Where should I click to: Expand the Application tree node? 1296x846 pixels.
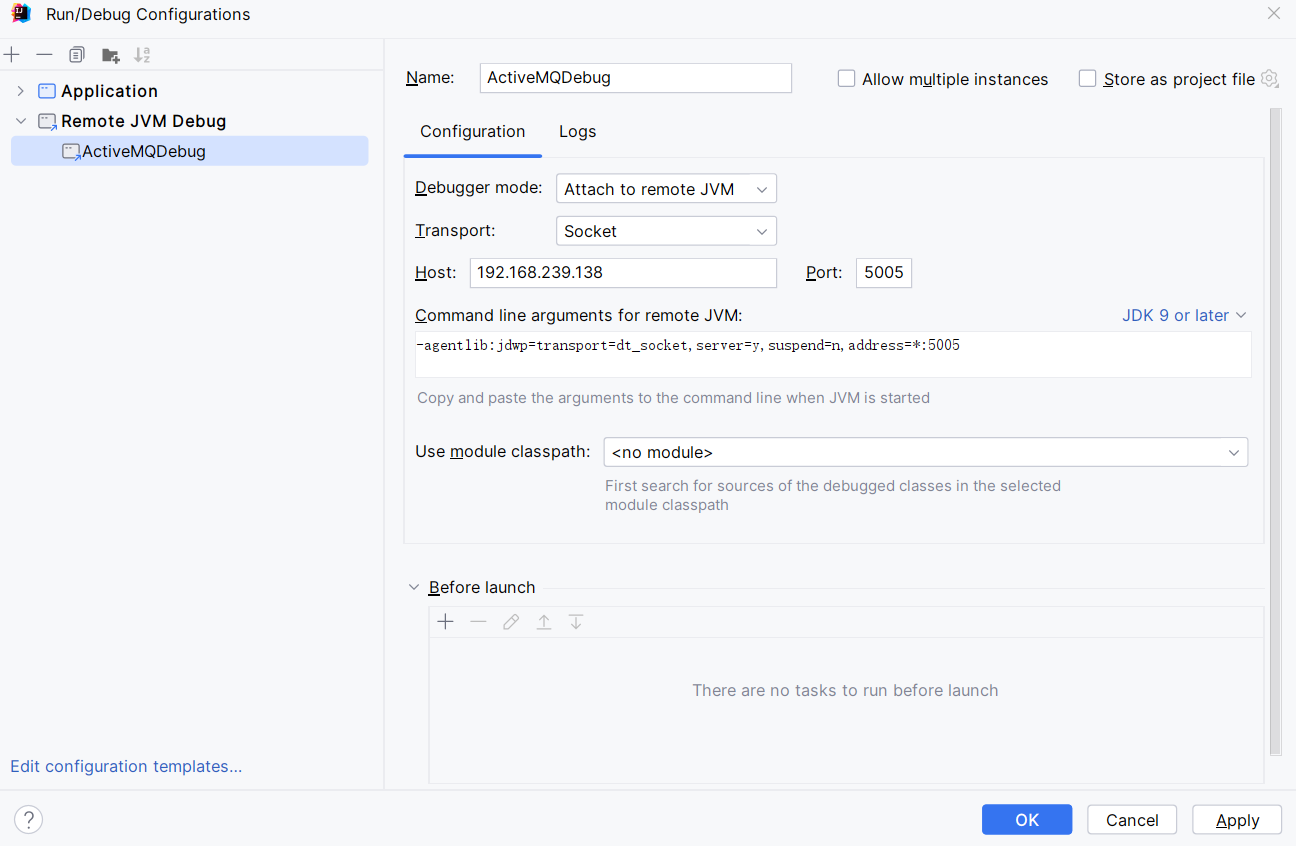click(20, 91)
